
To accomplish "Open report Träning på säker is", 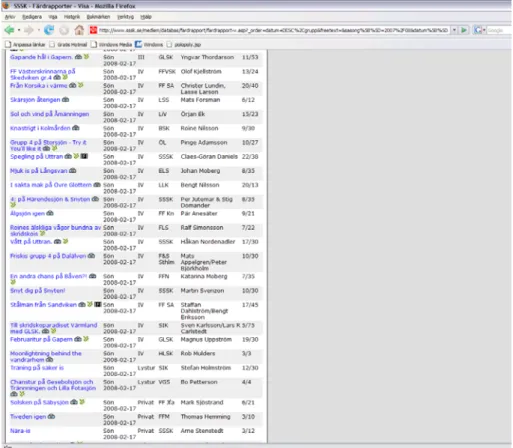I will (x=37, y=367).
